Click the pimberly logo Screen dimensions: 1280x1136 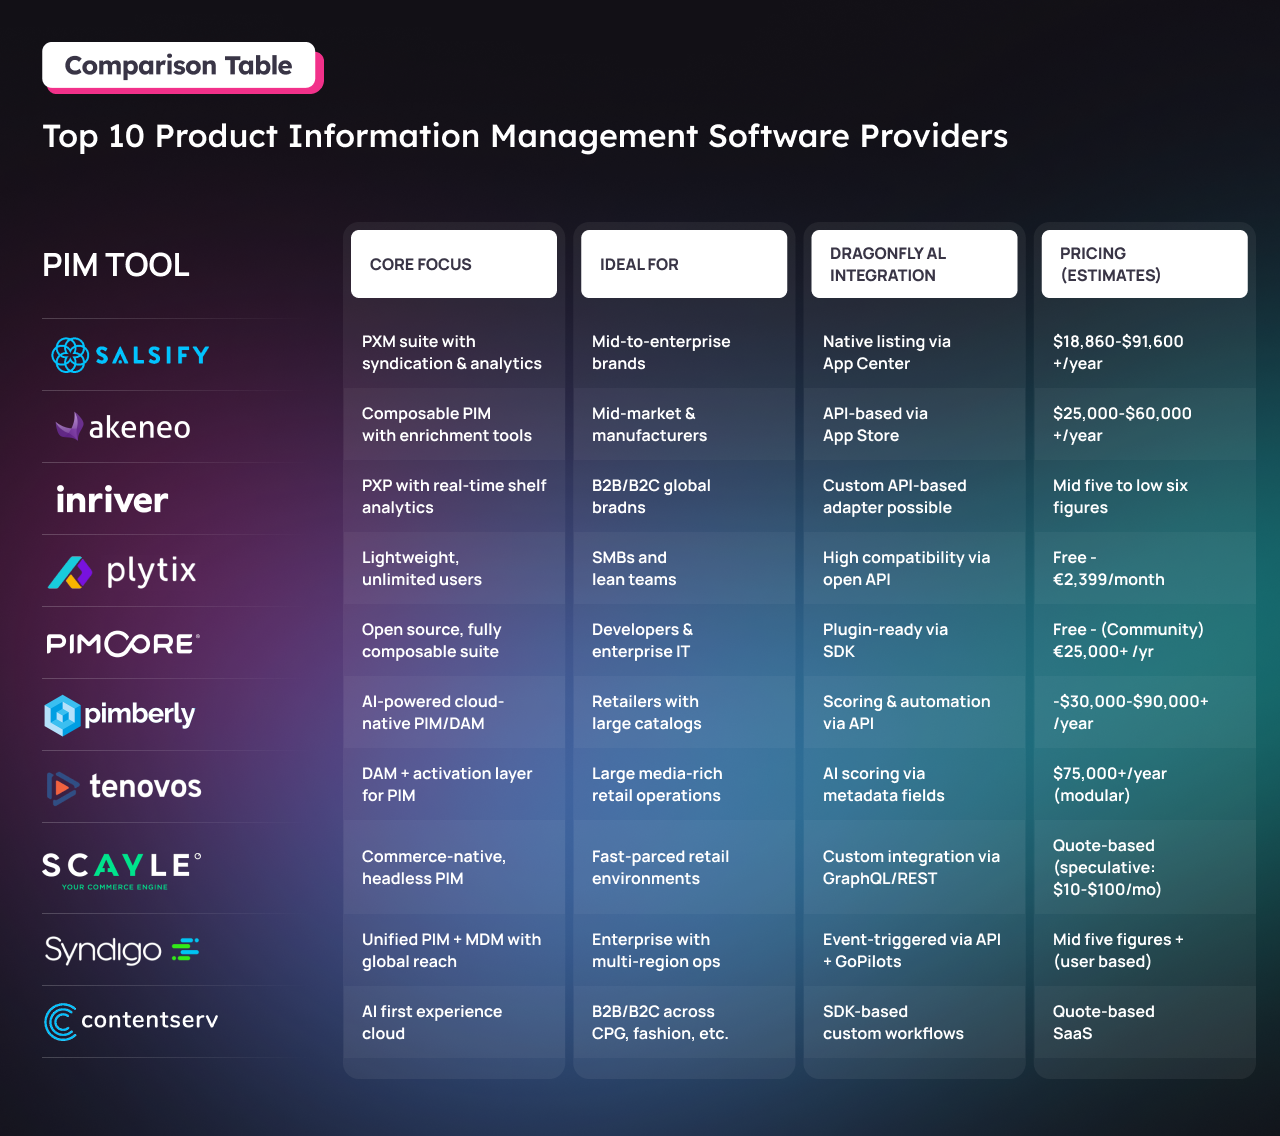click(x=119, y=715)
